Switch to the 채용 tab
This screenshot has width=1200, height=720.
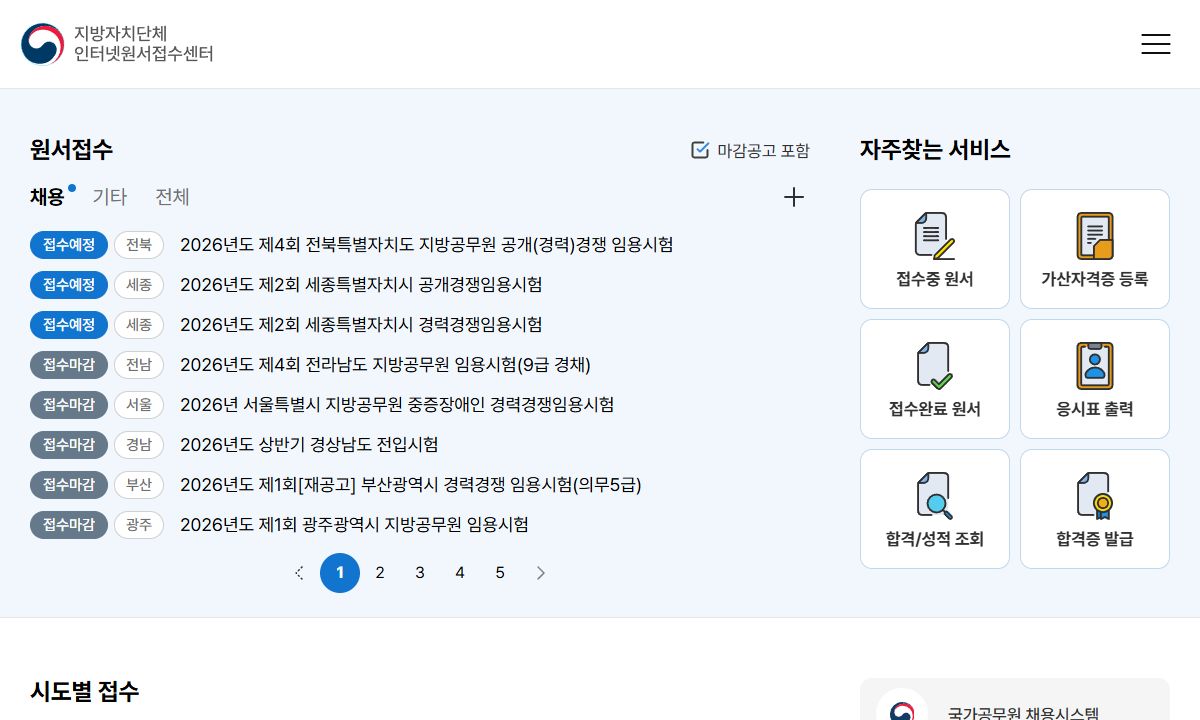pyautogui.click(x=47, y=197)
